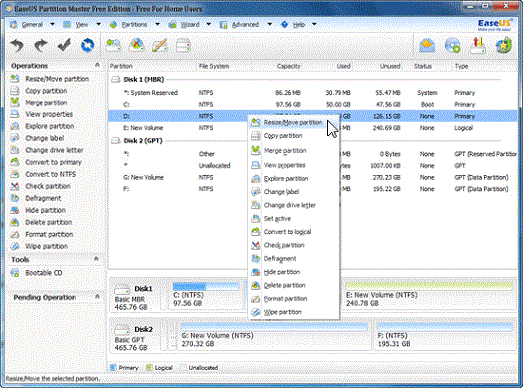Viewport: 523px width, 388px height.
Task: Open the General menu dropdown arrow
Action: coord(52,24)
